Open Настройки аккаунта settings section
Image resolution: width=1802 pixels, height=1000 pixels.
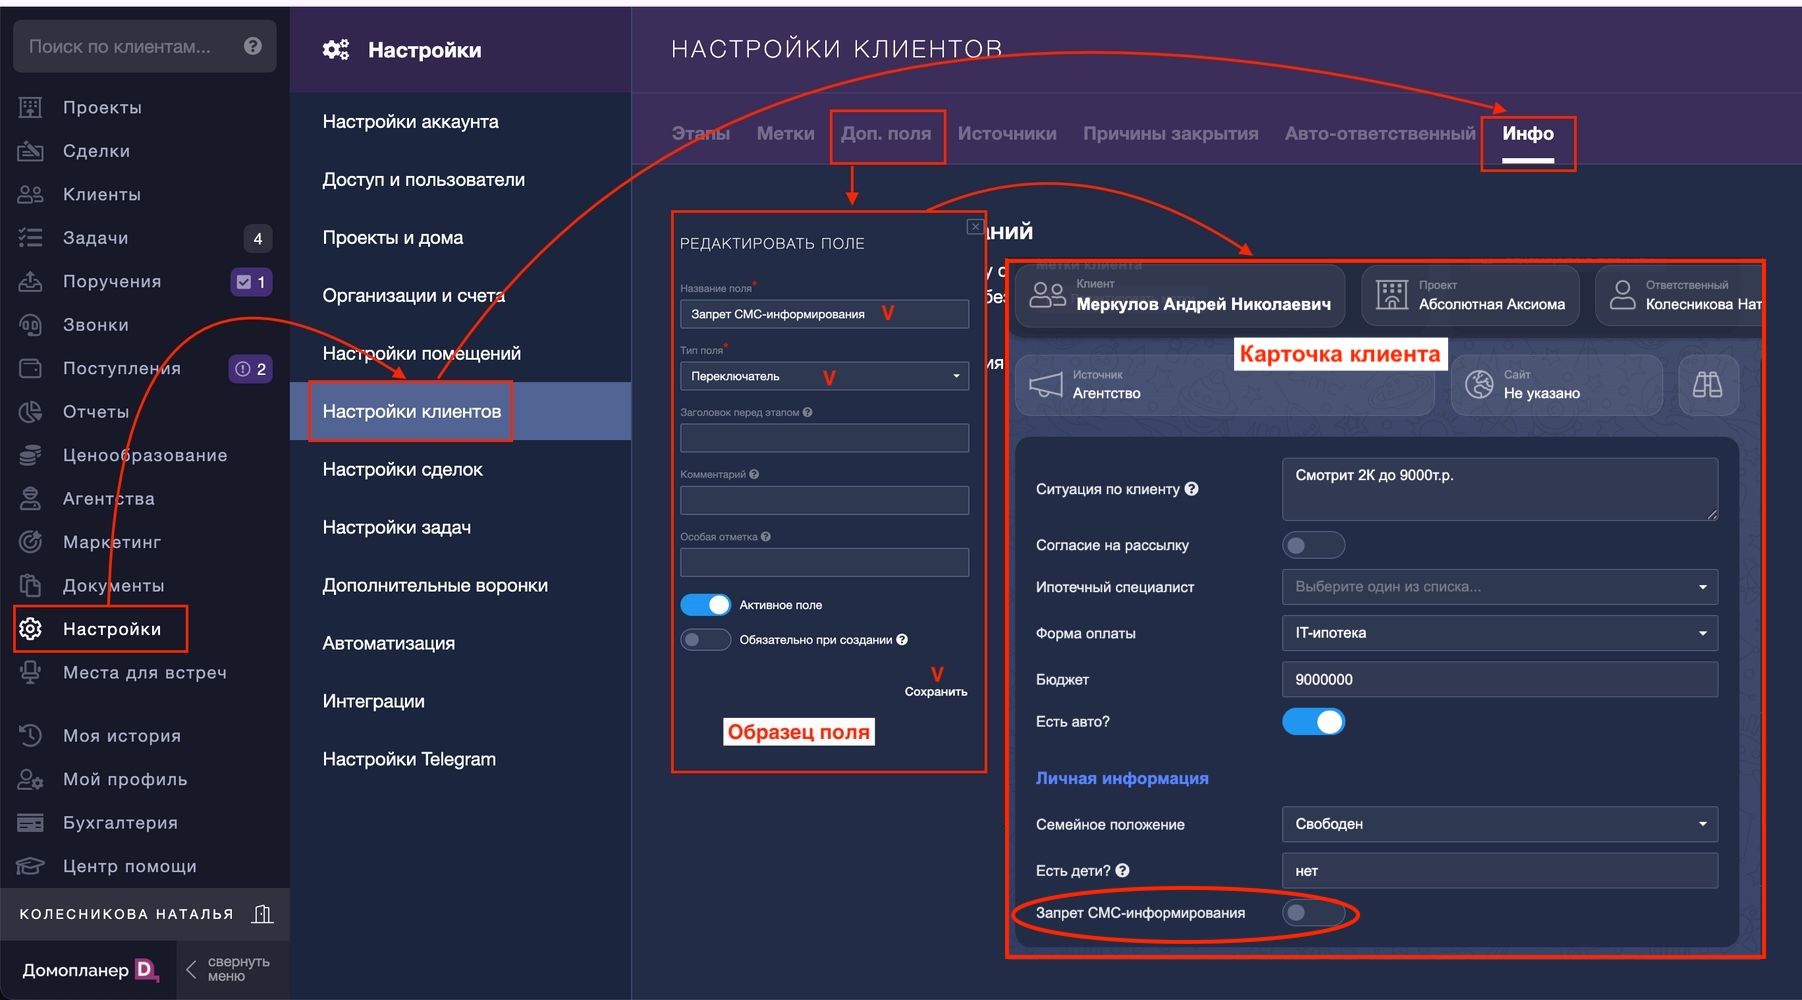tap(410, 122)
